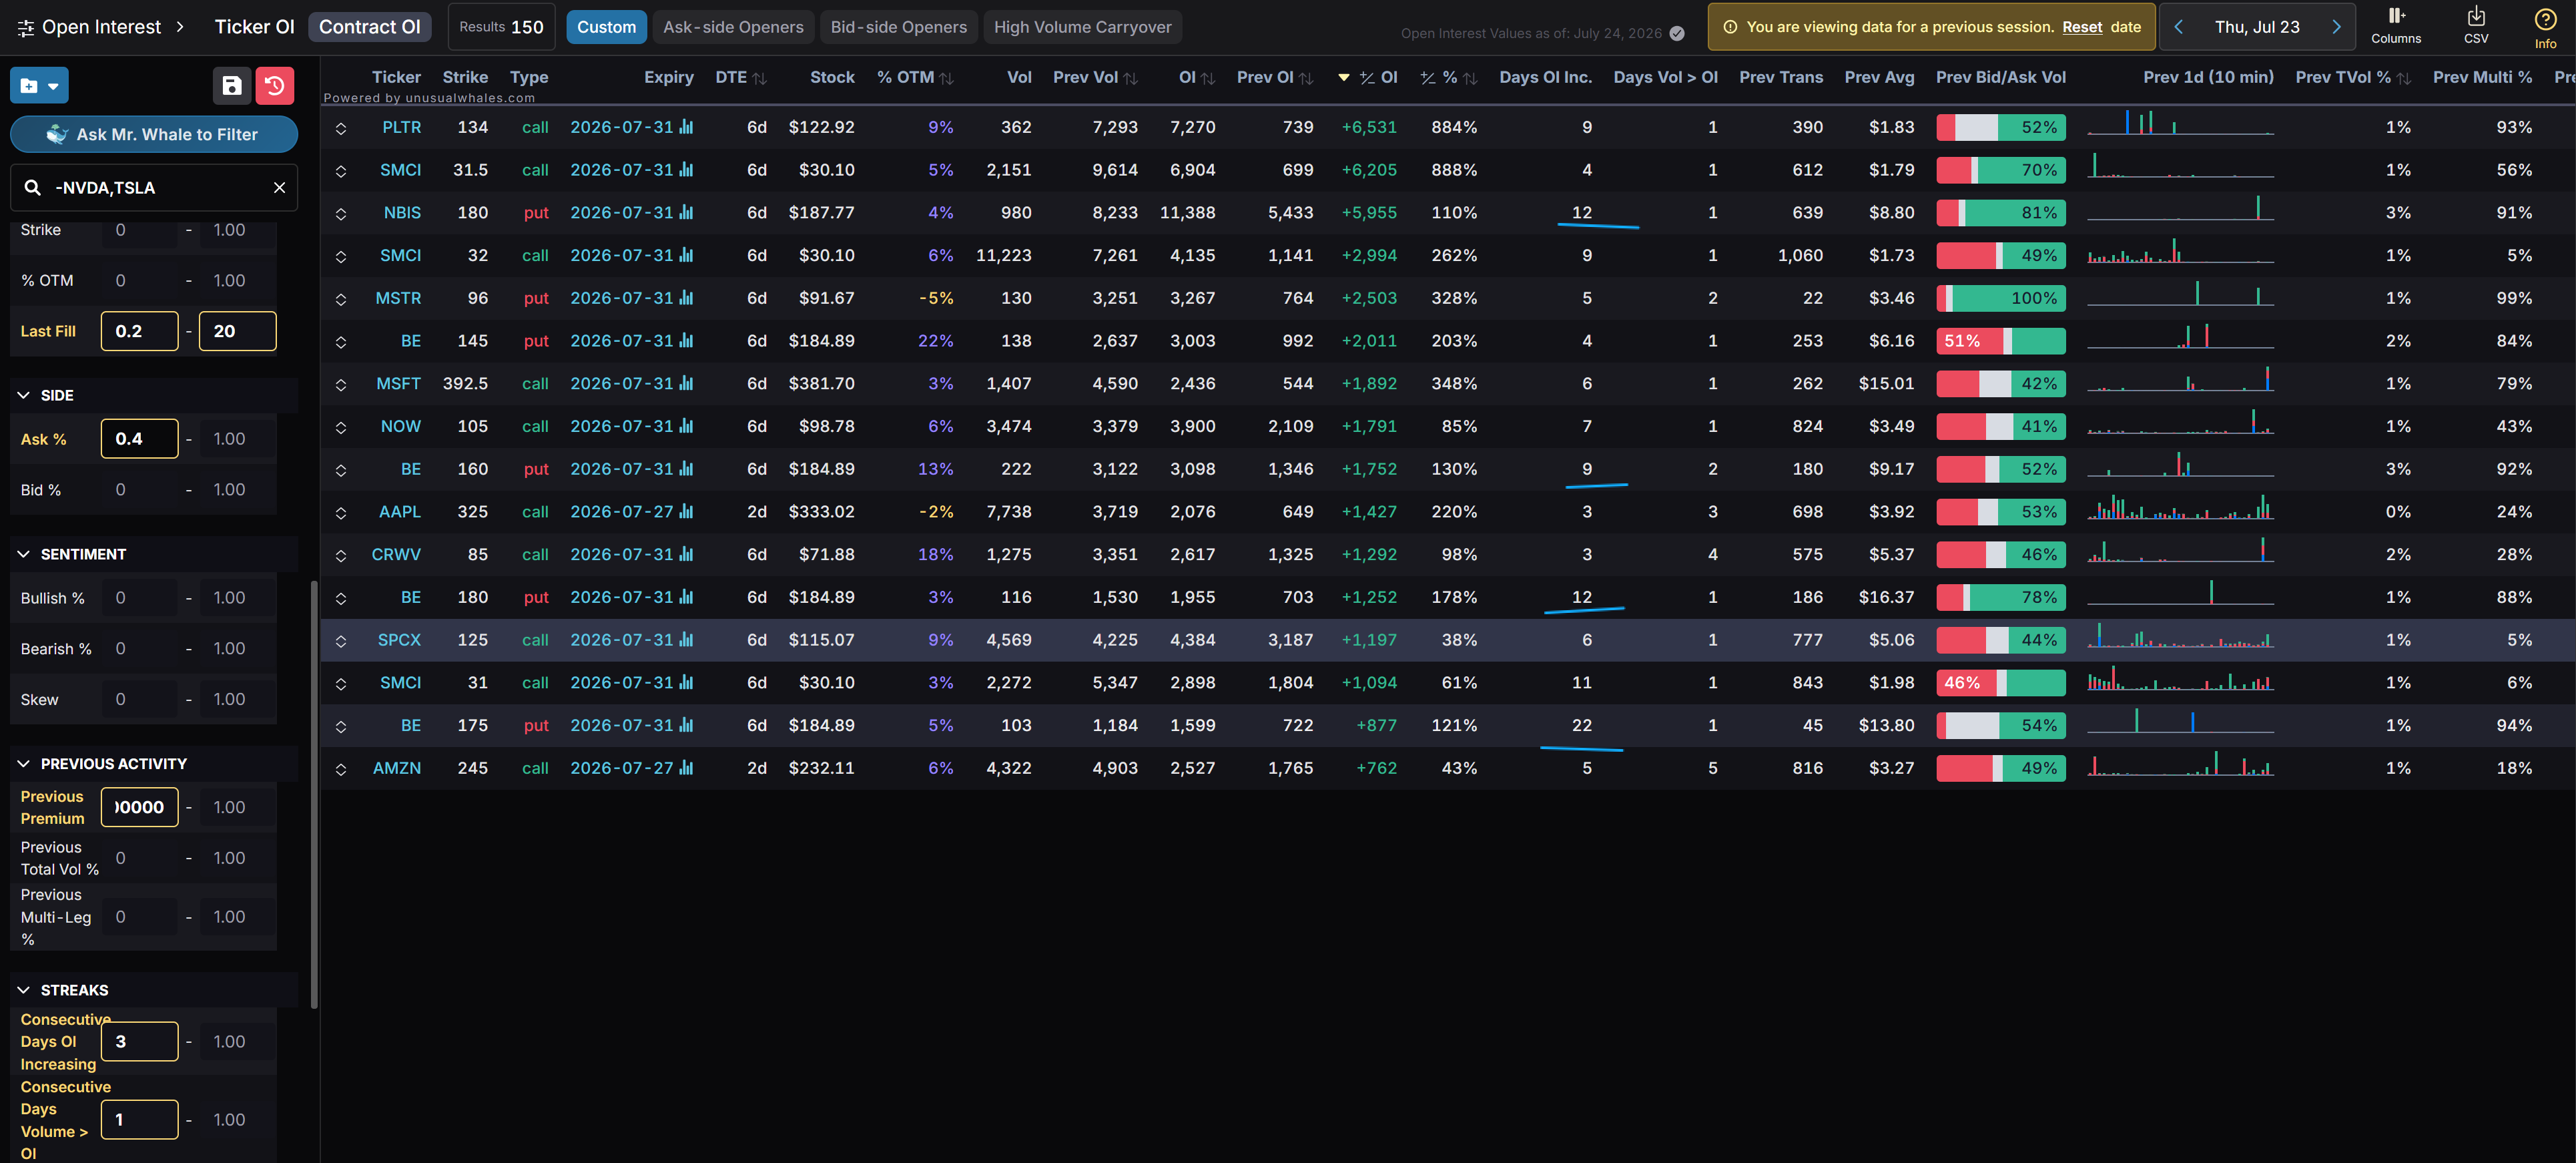This screenshot has width=2576, height=1163.
Task: Edit the Ask % minimum field 0.4
Action: coord(140,439)
